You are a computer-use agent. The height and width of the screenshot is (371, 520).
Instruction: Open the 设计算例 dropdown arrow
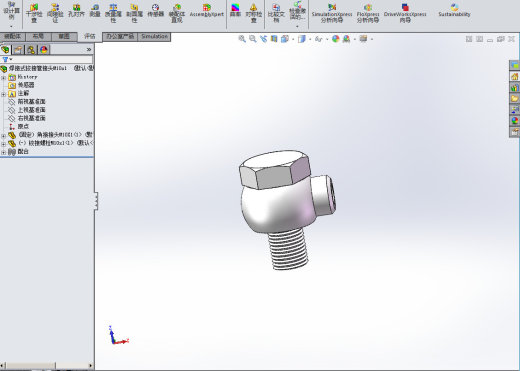11,26
